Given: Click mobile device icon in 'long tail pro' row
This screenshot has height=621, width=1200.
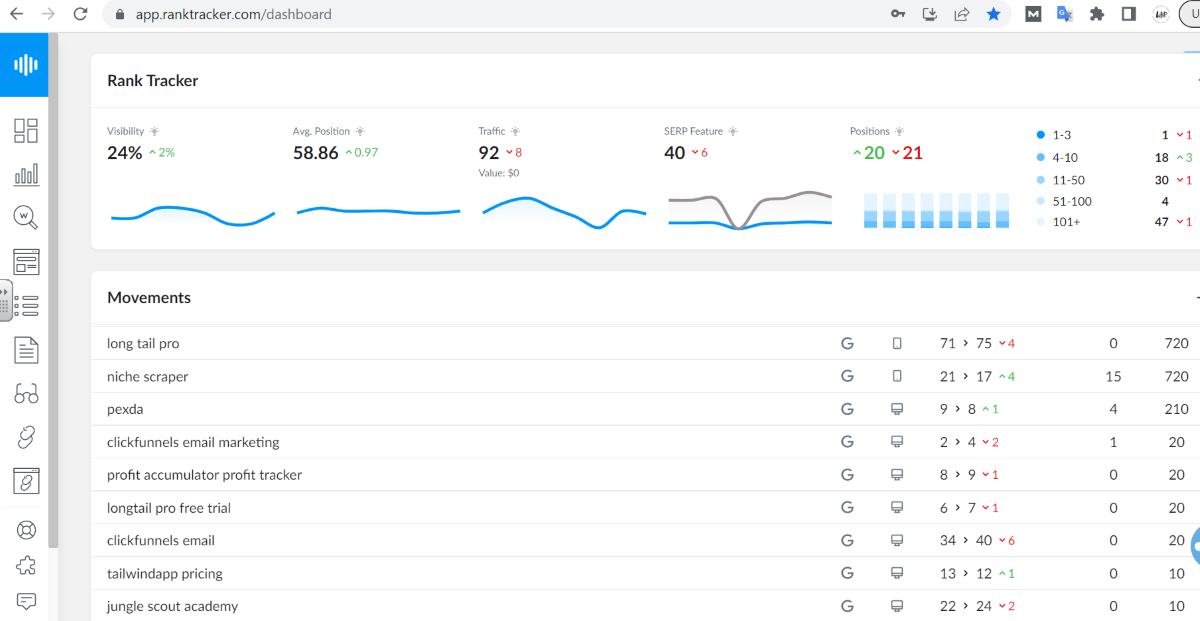Looking at the screenshot, I should coord(897,343).
